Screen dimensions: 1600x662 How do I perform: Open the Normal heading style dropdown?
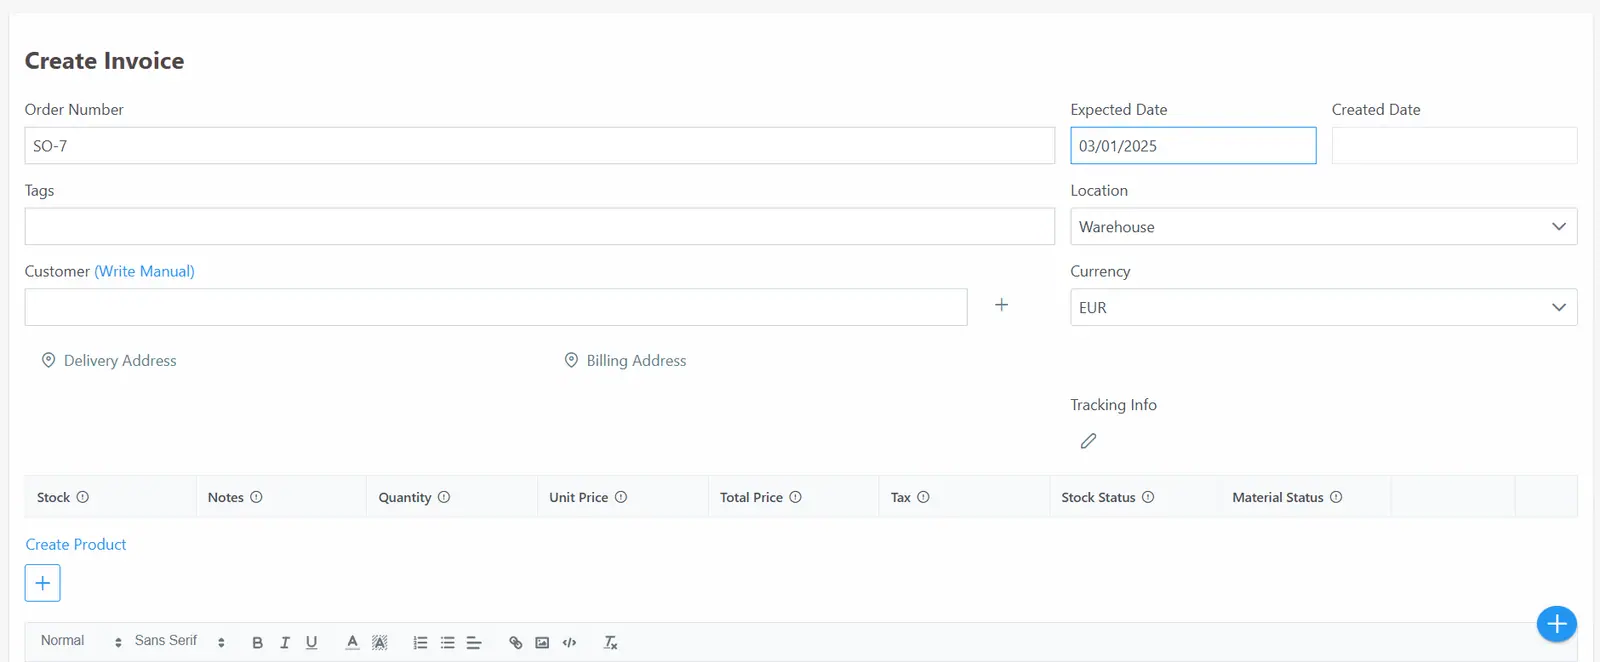(81, 641)
